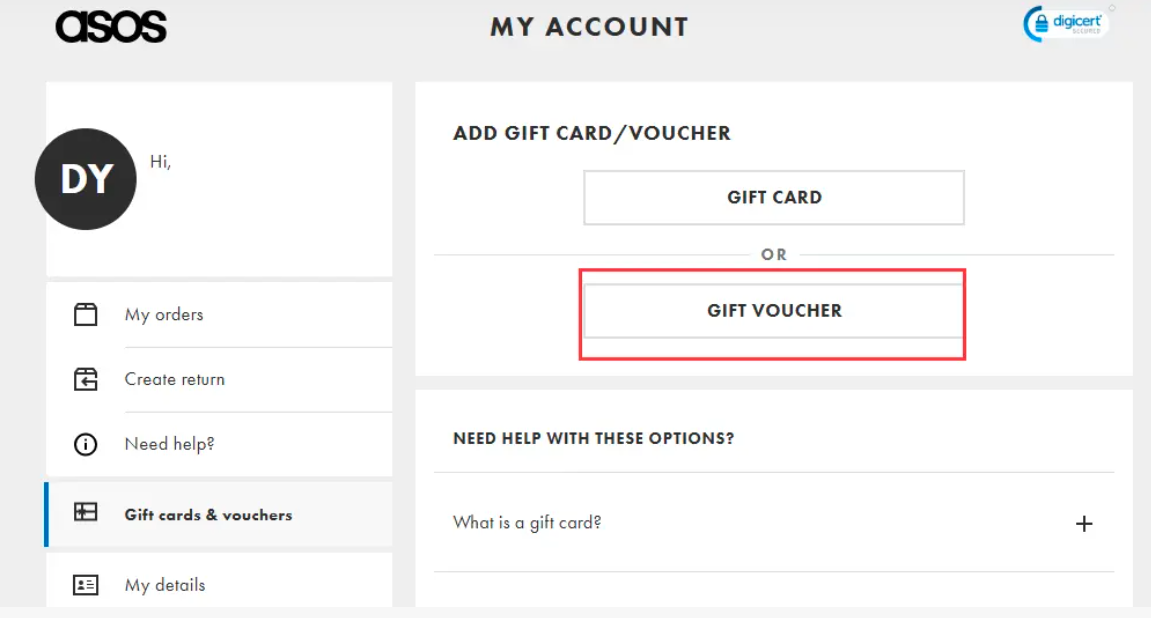Click the Need help info icon
The width and height of the screenshot is (1151, 618).
point(86,444)
